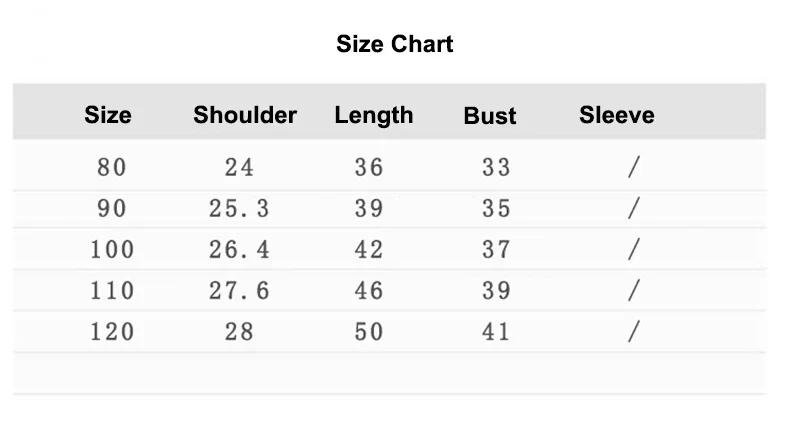
Task: Select the Size column header
Action: [x=108, y=115]
